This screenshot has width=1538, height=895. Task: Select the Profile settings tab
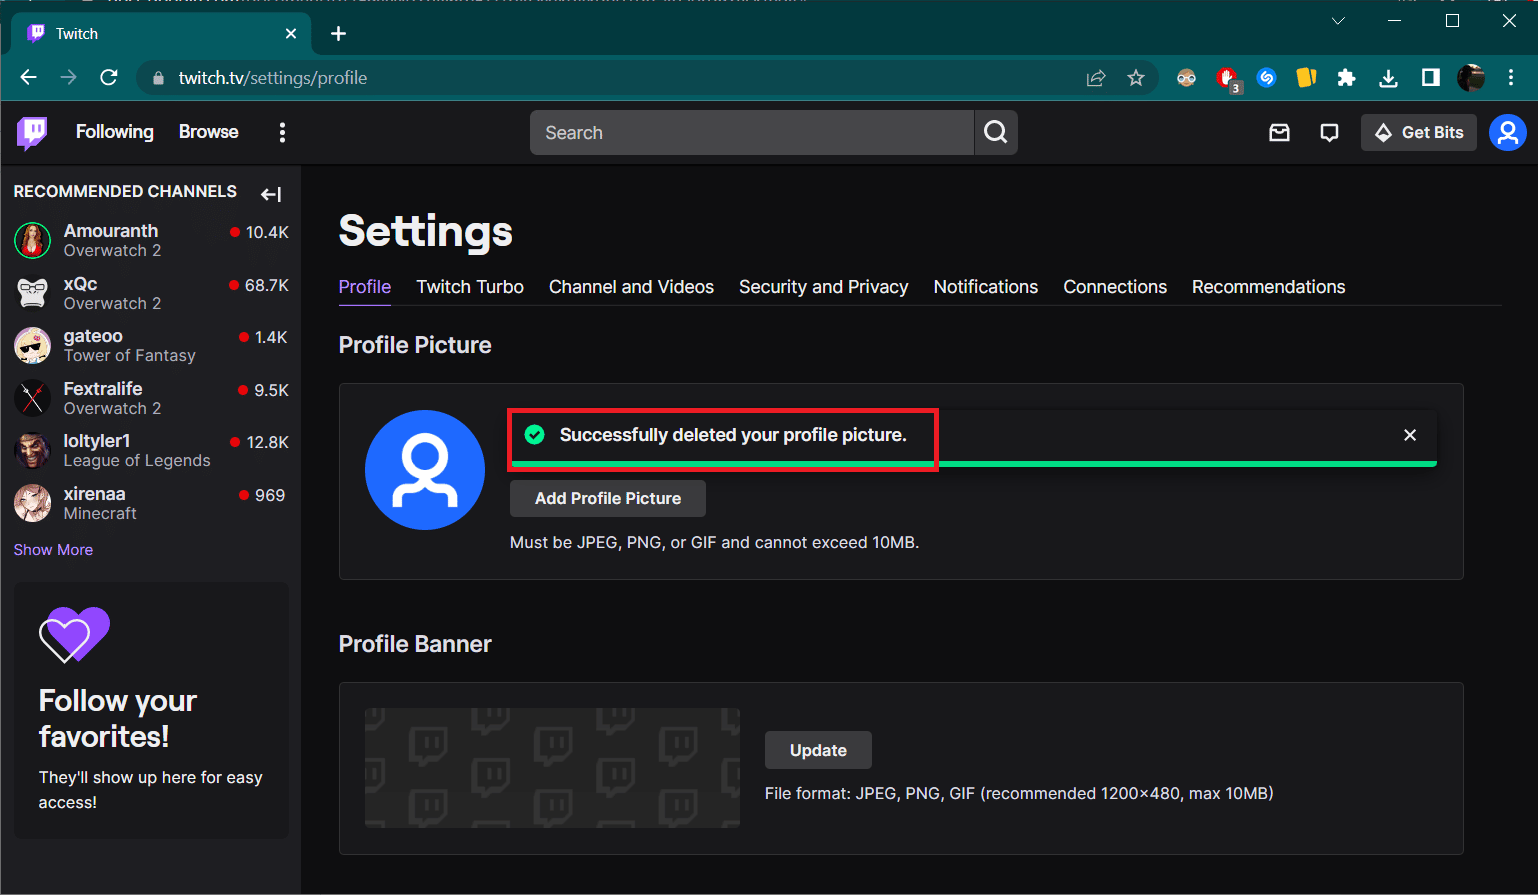365,287
